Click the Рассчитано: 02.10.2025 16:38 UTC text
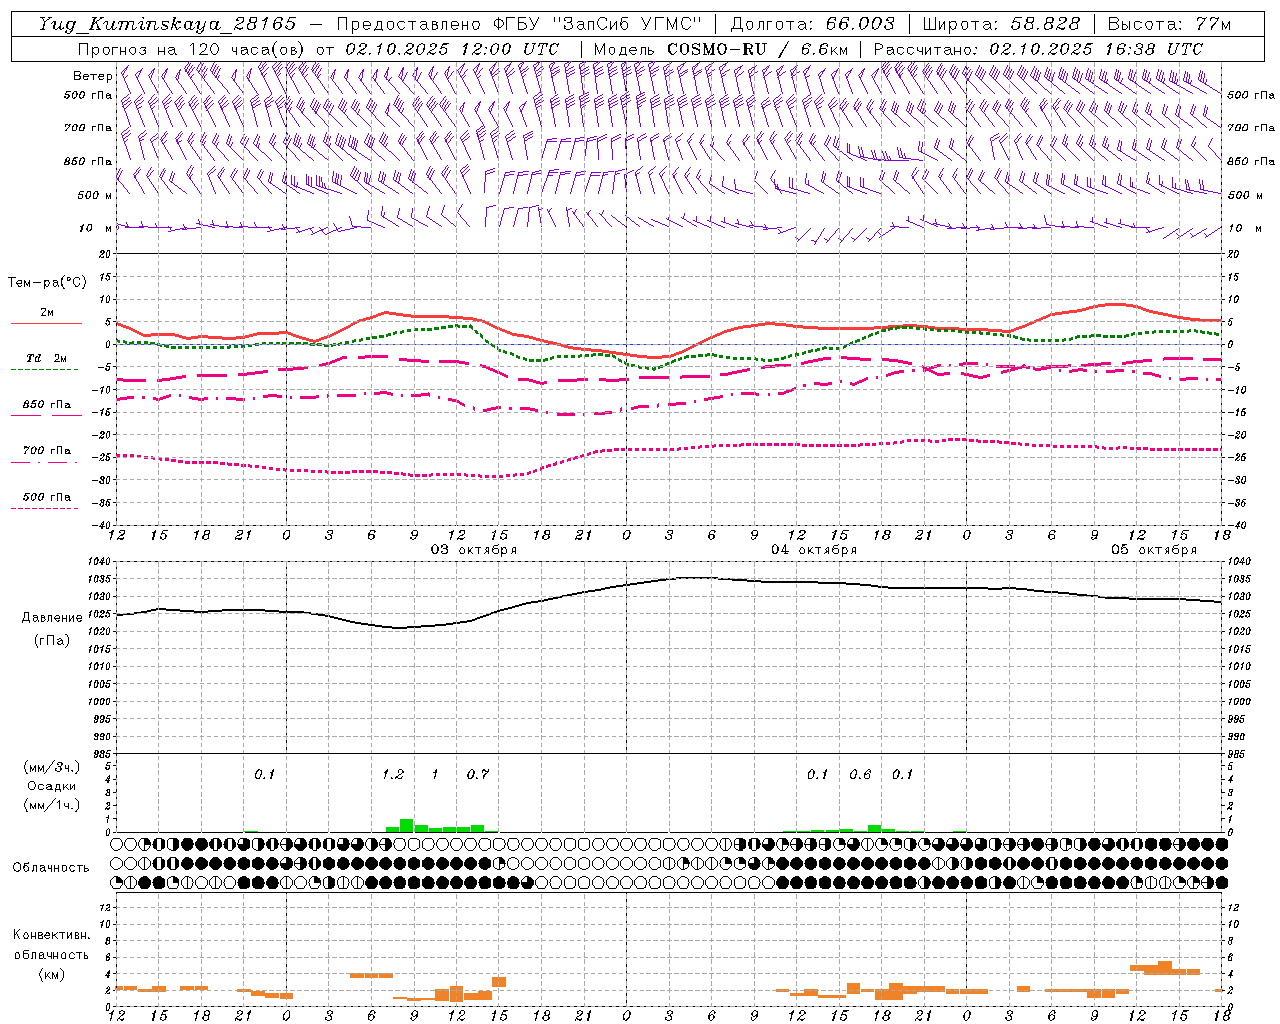The image size is (1280, 1024). pyautogui.click(x=1038, y=49)
